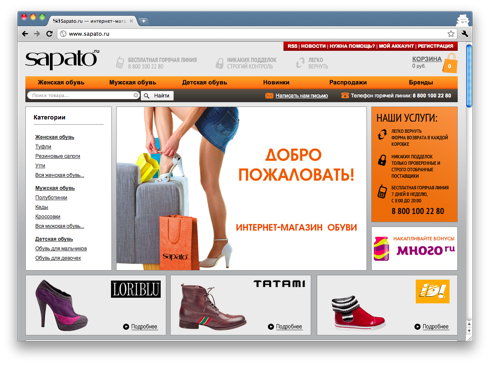The width and height of the screenshot is (490, 365).
Task: Open Вся женская обувь... sidebar link
Action: click(60, 175)
